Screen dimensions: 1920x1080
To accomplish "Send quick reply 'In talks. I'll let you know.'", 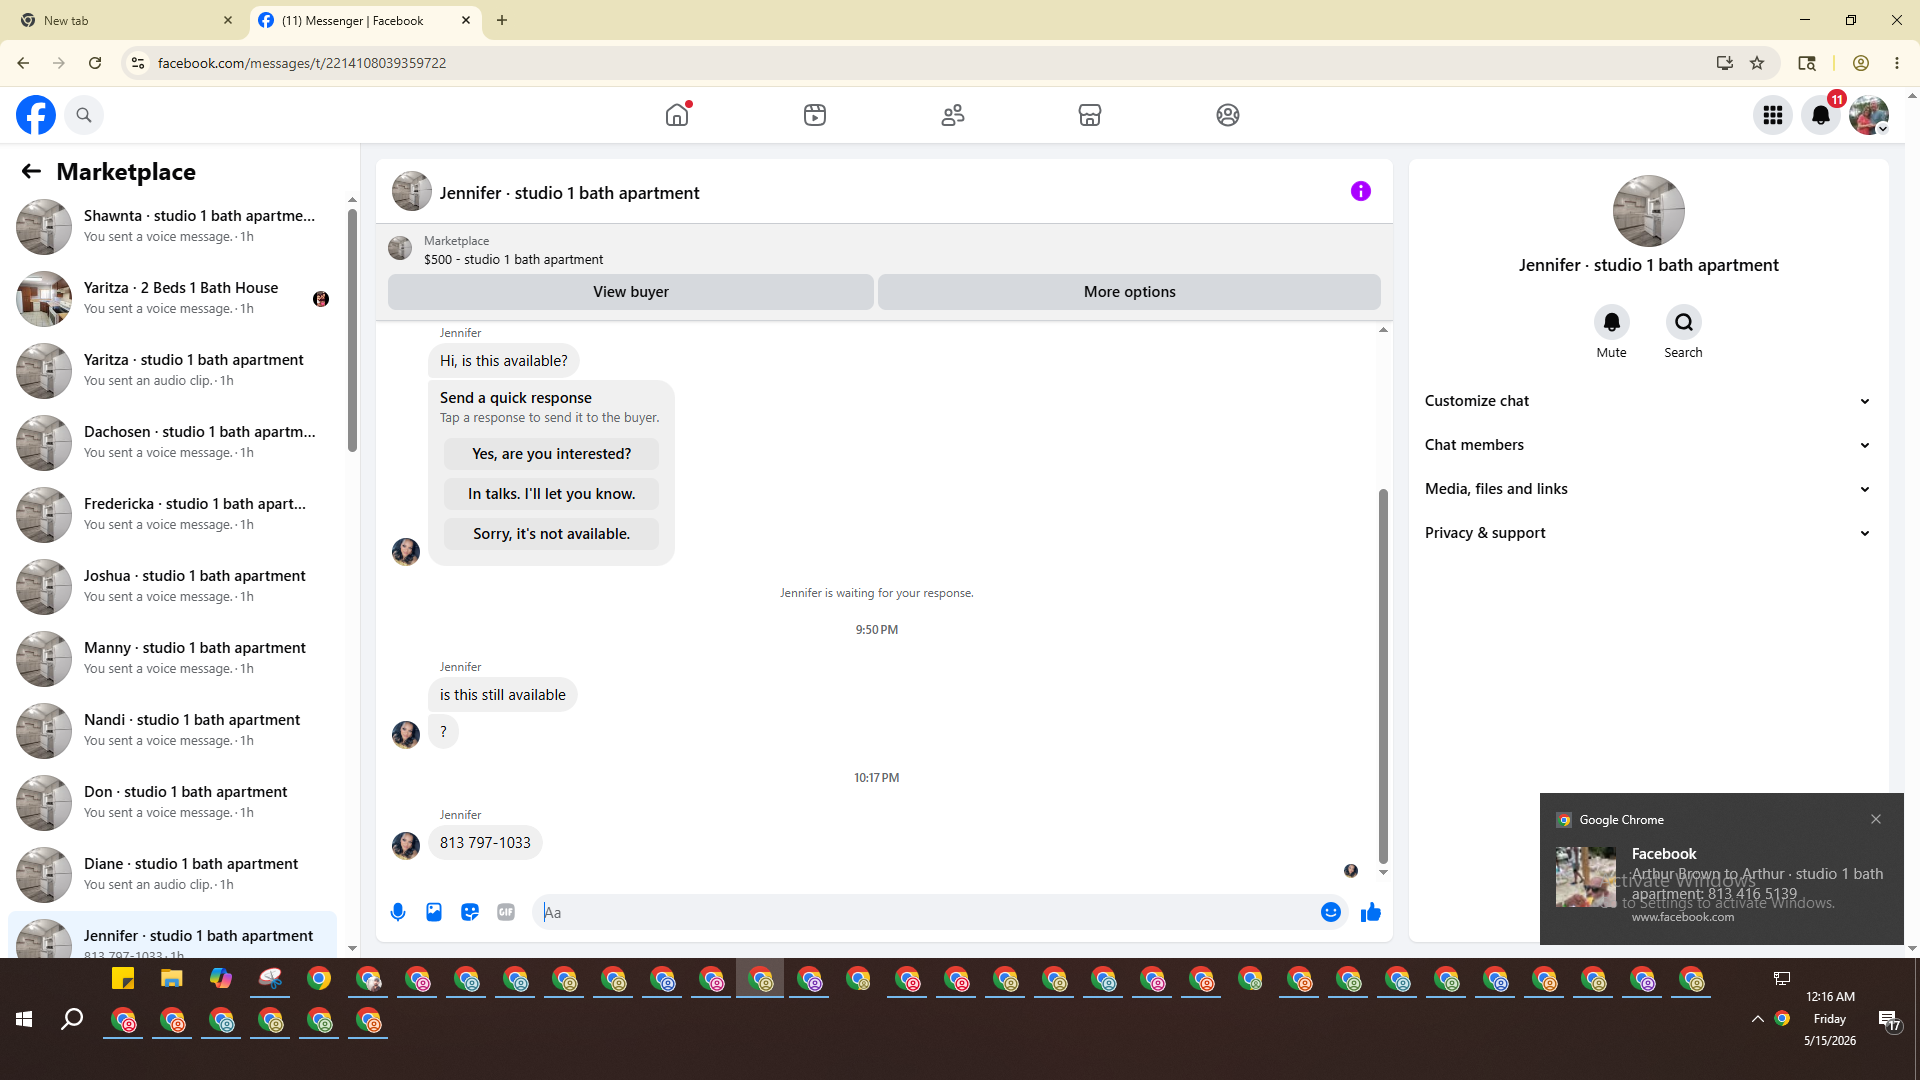I will coord(551,494).
